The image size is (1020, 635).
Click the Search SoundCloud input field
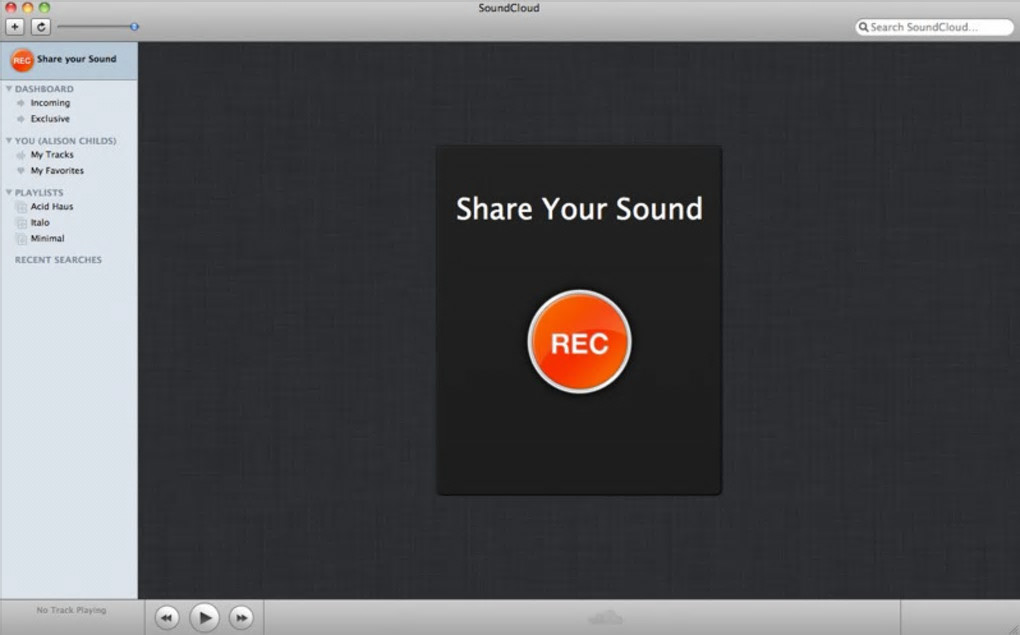[934, 27]
